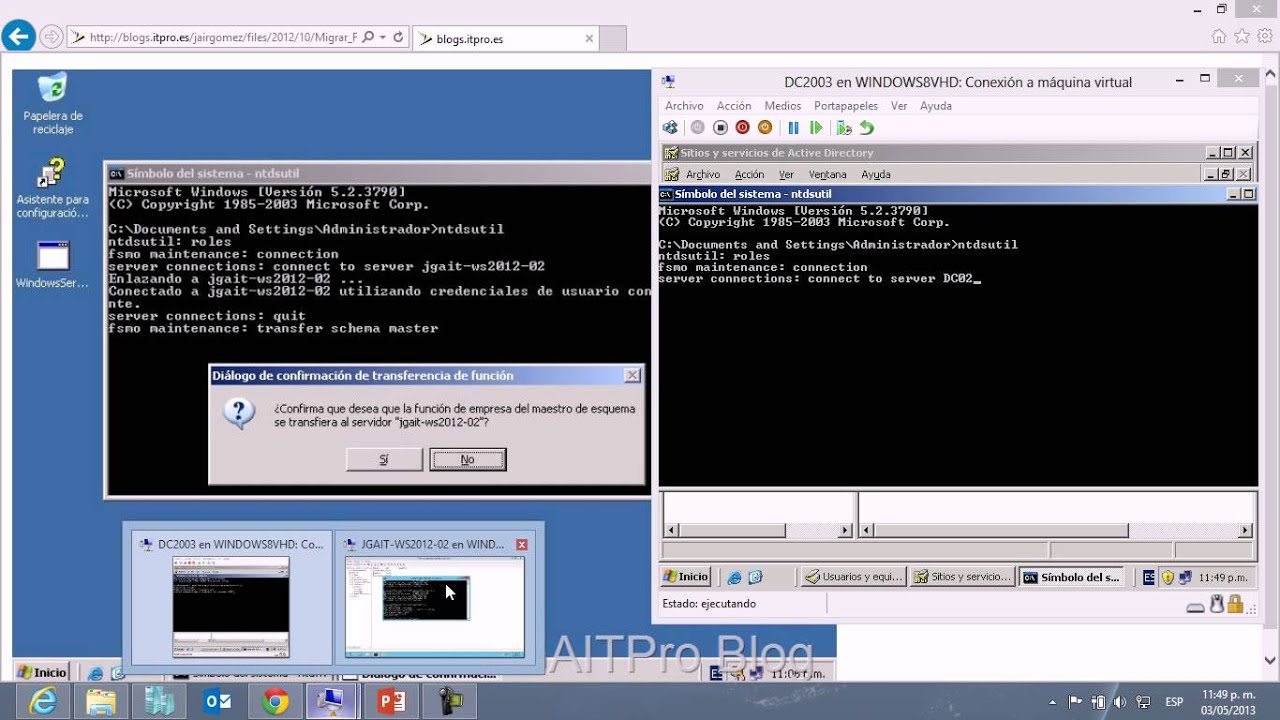
Task: Close the JGAIT-WS2012-02 preview with red X
Action: (521, 545)
